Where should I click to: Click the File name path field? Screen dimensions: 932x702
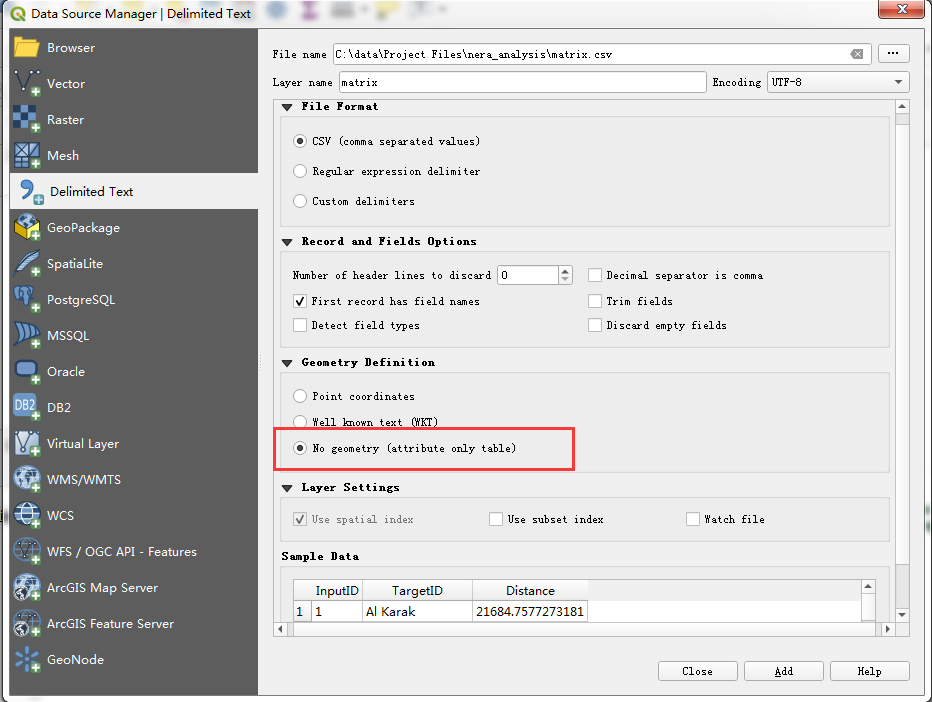[x=602, y=54]
